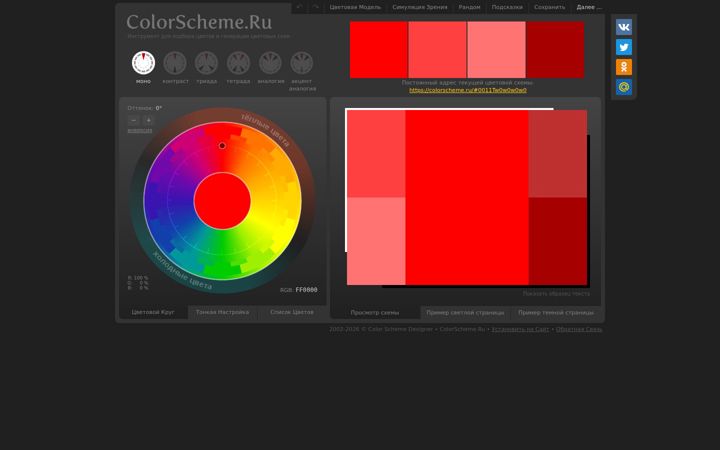This screenshot has height=450, width=720.
Task: Click the undo arrow in top bar
Action: pos(299,7)
